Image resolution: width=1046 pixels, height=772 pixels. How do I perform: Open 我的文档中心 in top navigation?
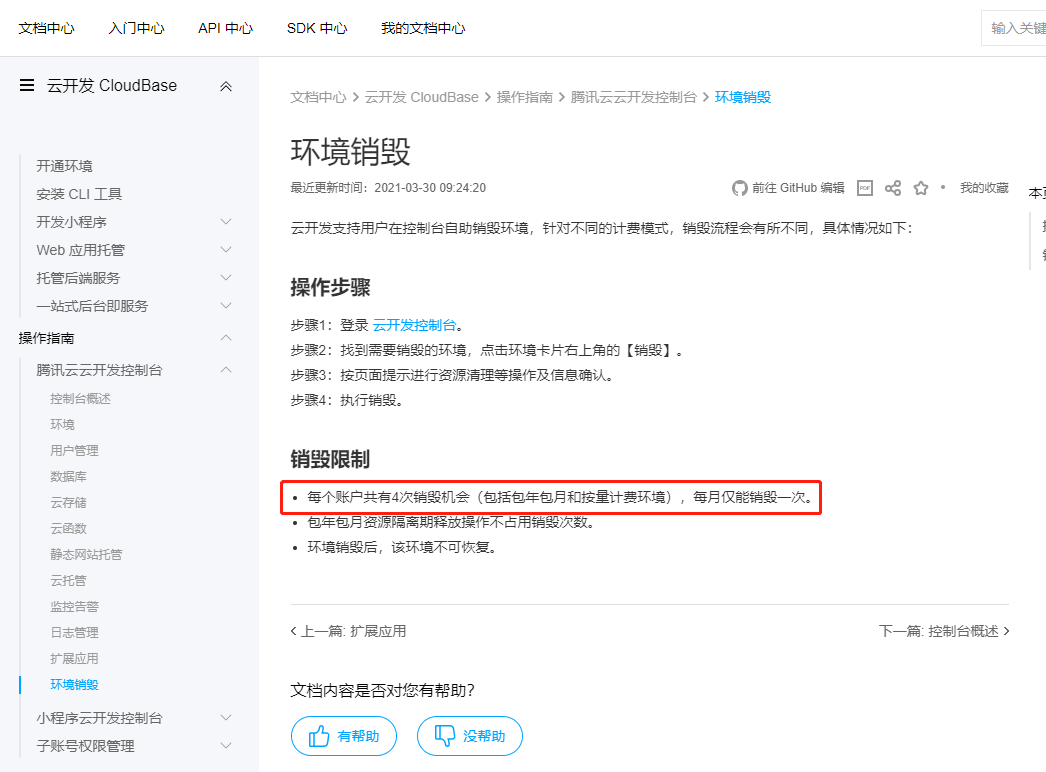point(423,28)
